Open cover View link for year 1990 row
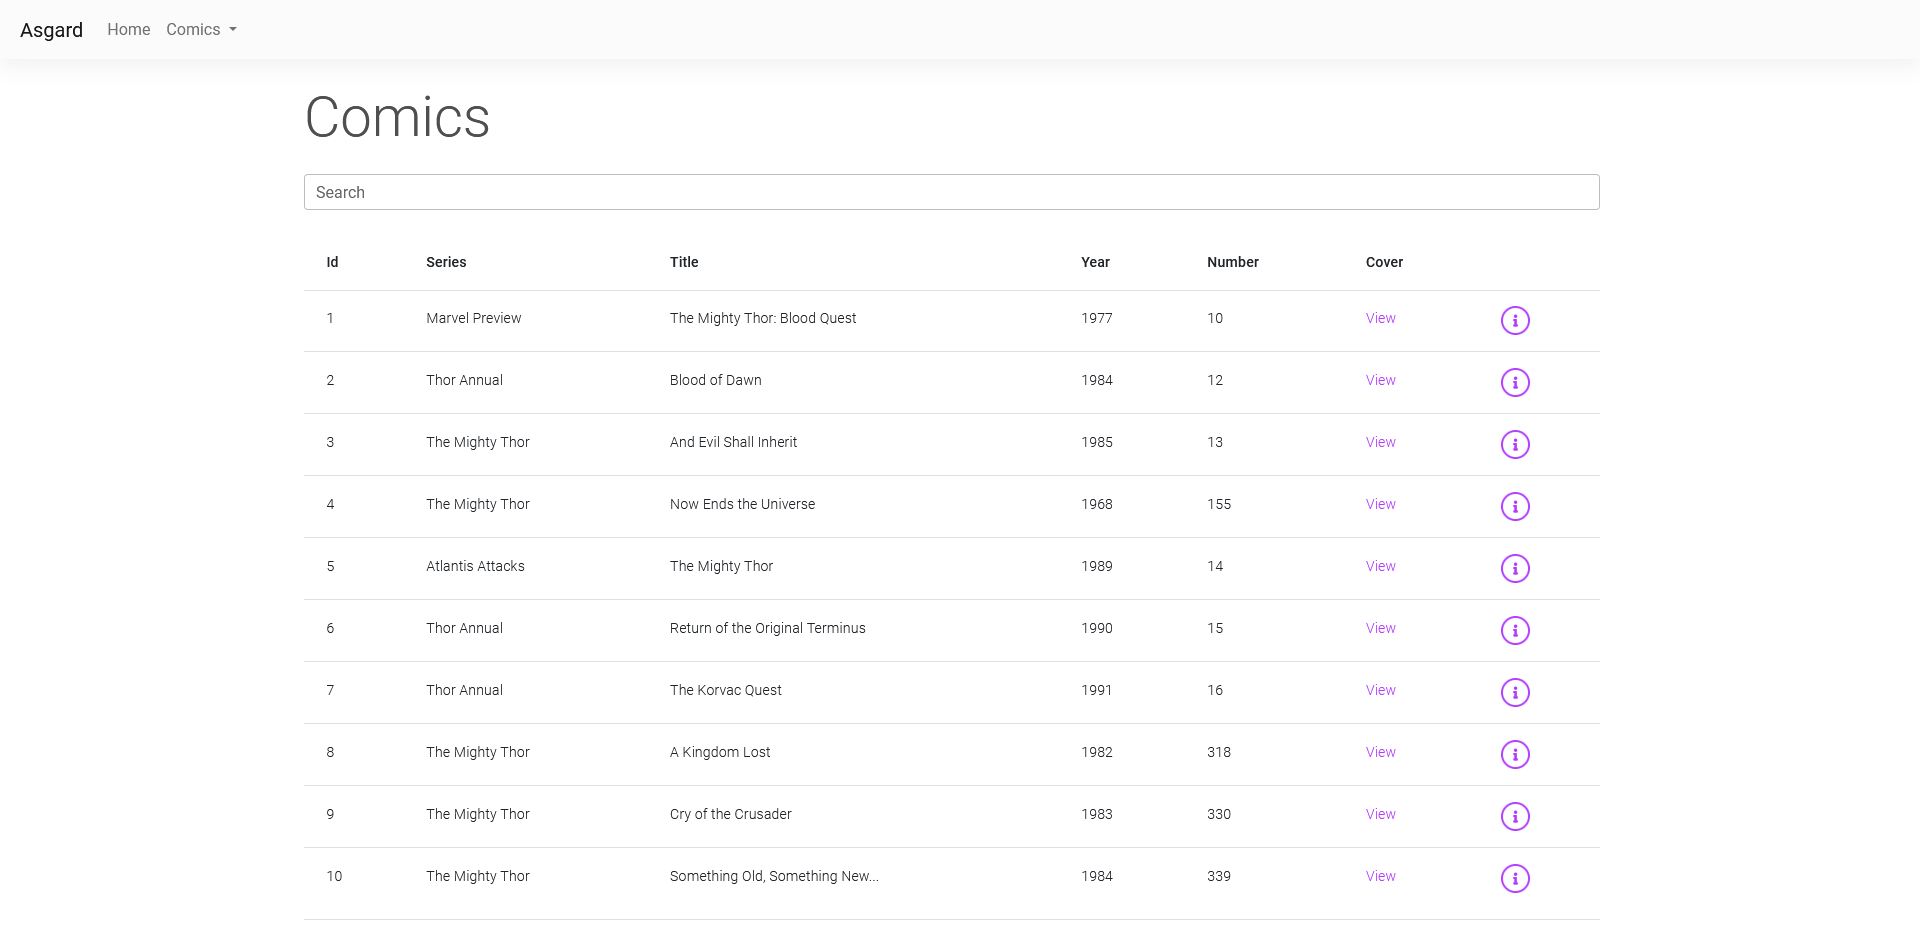The image size is (1920, 927). (x=1380, y=628)
